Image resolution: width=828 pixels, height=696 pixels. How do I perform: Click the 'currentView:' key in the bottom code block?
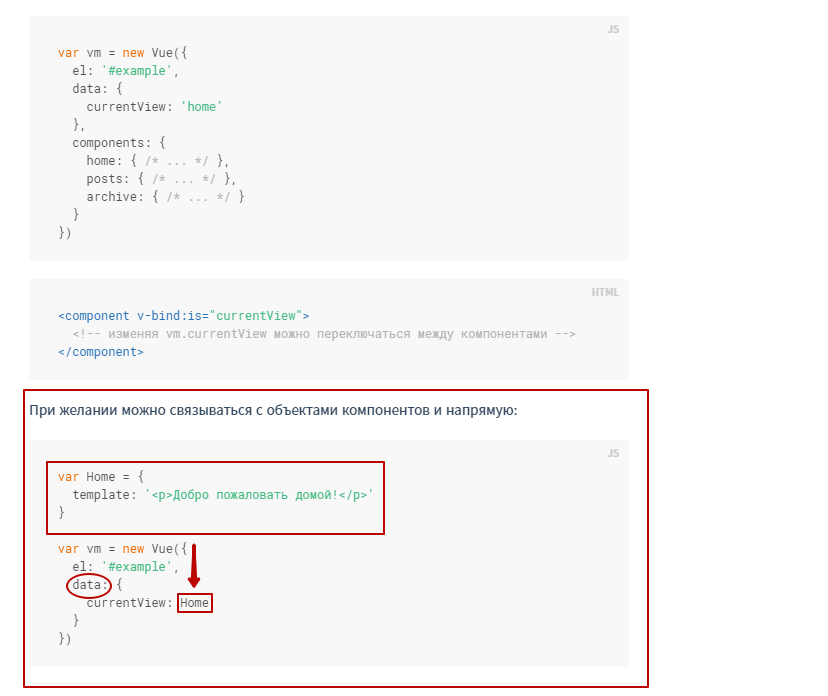click(129, 603)
